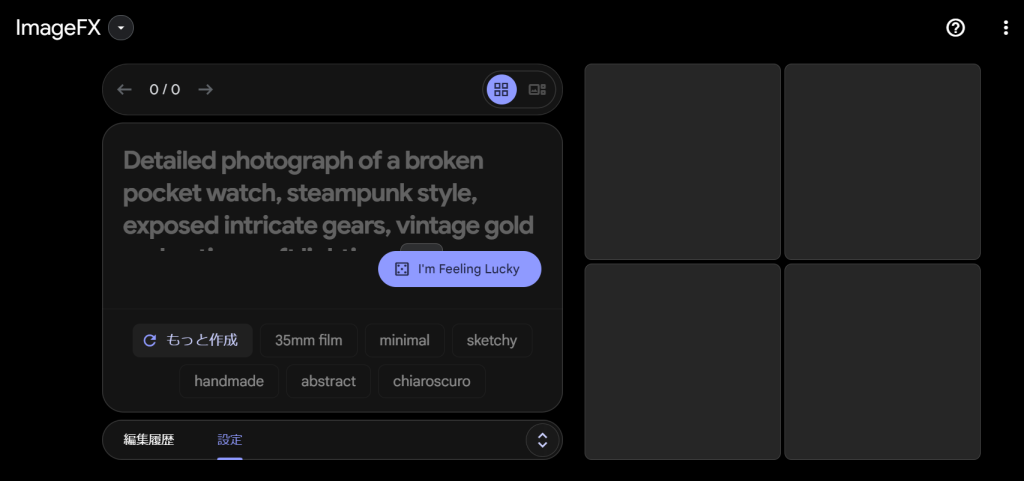Image resolution: width=1024 pixels, height=481 pixels.
Task: Expand the settings panel with up-down chevron
Action: 542,440
